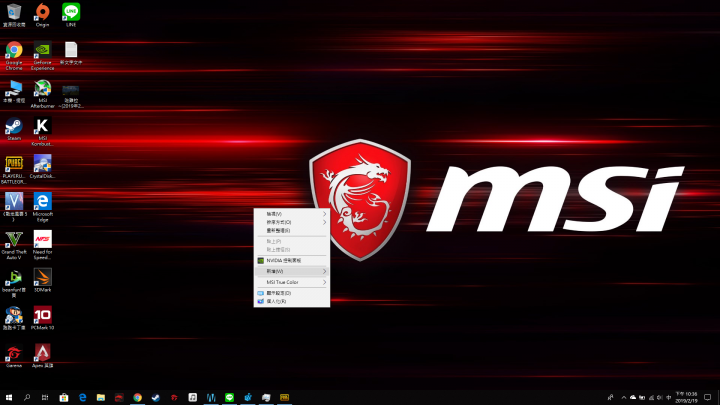Open taskbar search magnifier

pyautogui.click(x=27, y=397)
